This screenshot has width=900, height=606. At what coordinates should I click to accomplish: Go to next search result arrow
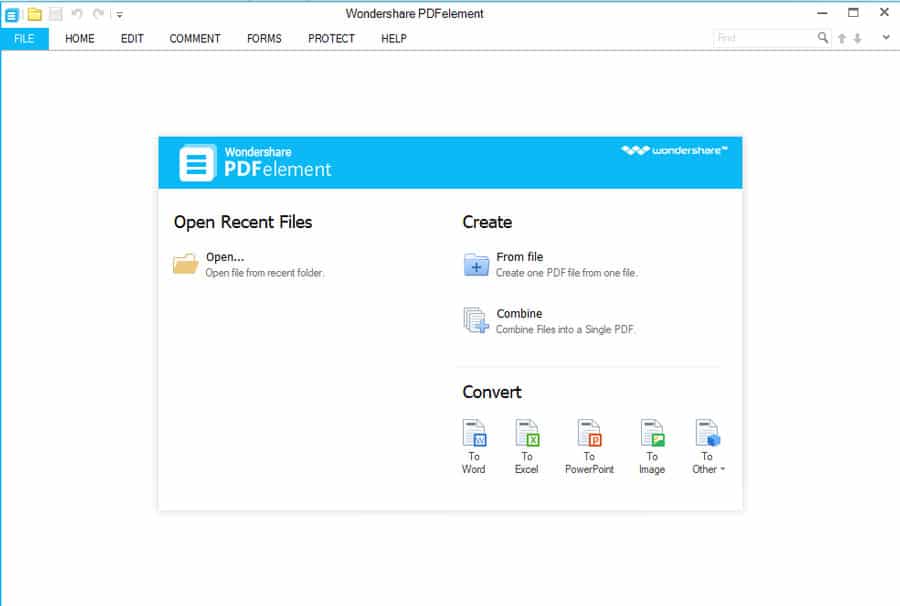(x=858, y=38)
